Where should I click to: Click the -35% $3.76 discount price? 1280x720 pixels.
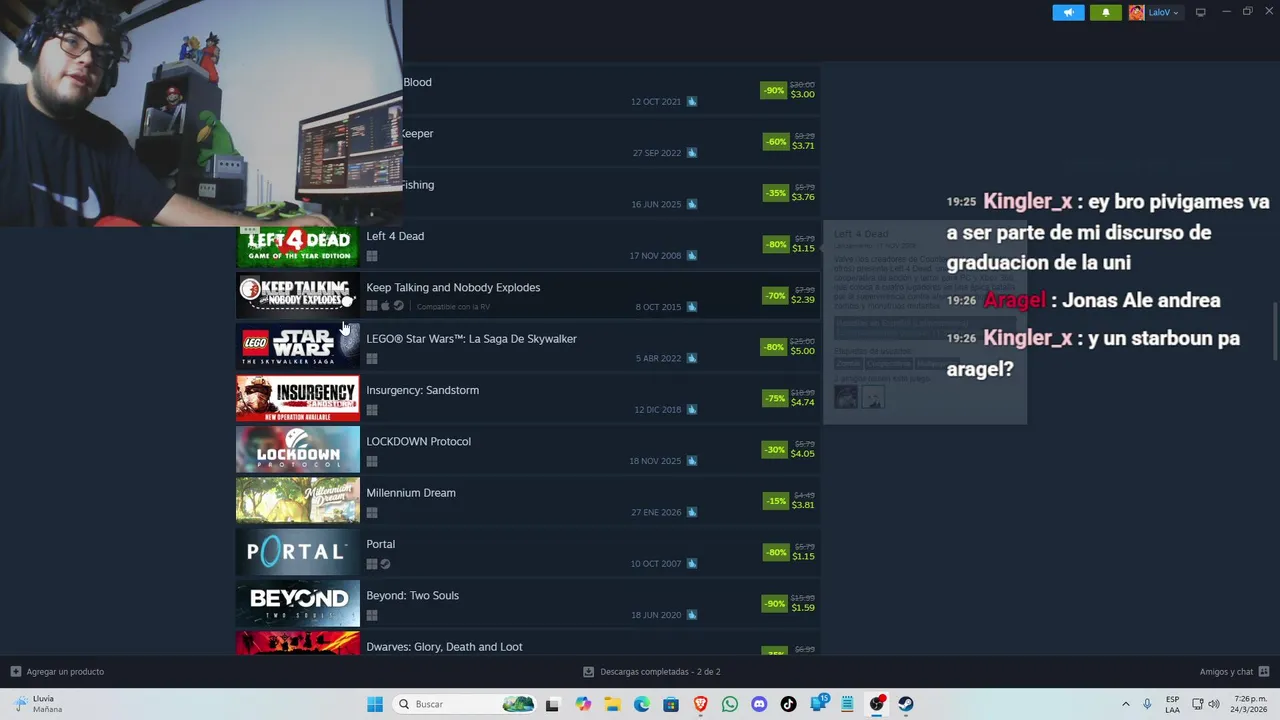click(x=789, y=193)
